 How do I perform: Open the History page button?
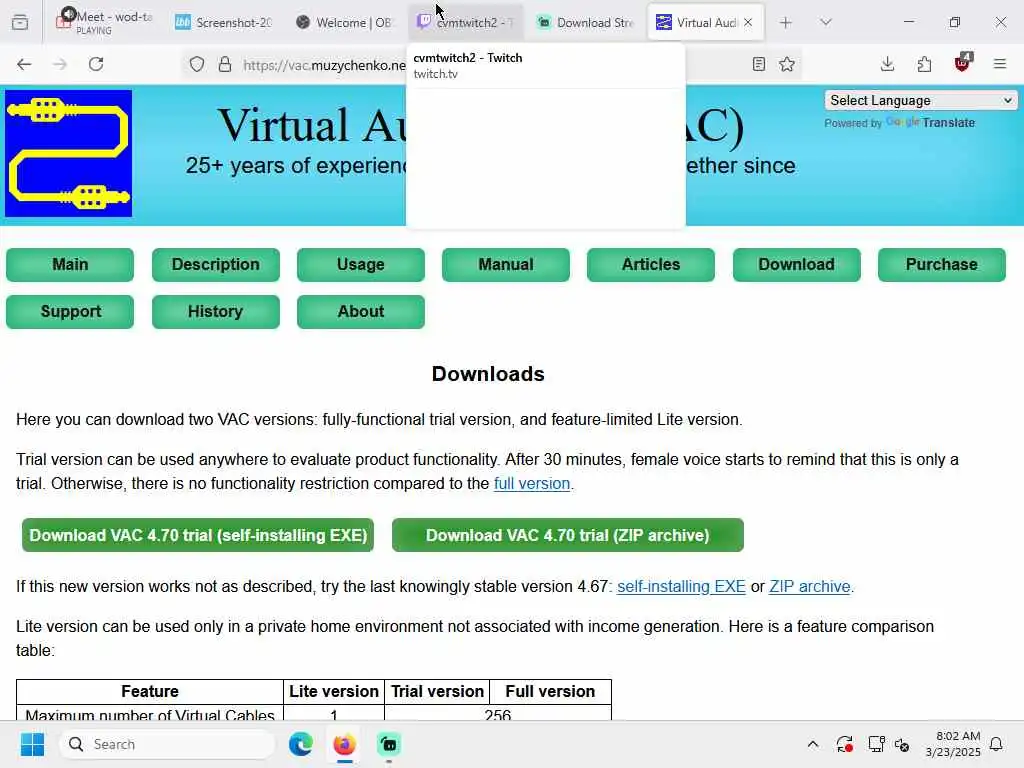click(x=216, y=312)
